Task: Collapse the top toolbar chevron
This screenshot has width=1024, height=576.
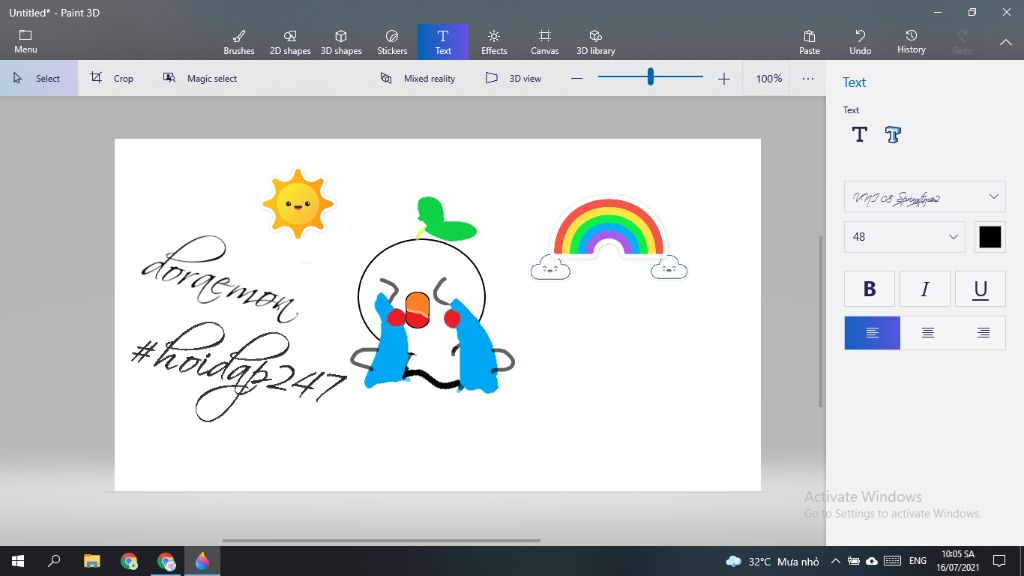Action: (1006, 42)
